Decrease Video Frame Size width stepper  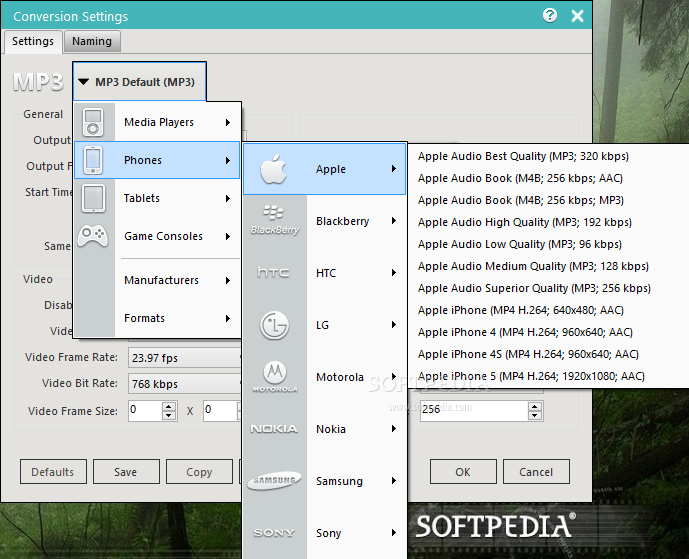[169, 415]
